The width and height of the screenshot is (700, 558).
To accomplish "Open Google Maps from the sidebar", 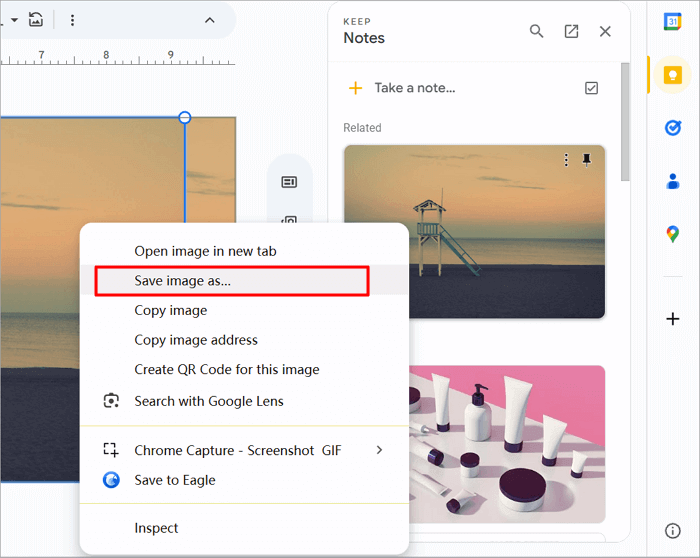I will [673, 234].
